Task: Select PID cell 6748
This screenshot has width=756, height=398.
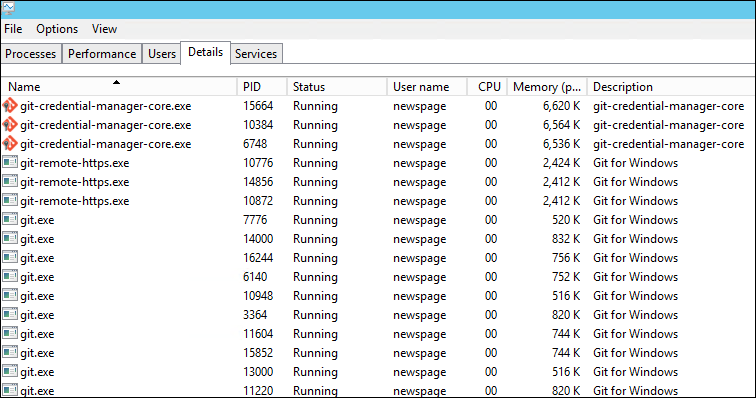Action: [255, 144]
